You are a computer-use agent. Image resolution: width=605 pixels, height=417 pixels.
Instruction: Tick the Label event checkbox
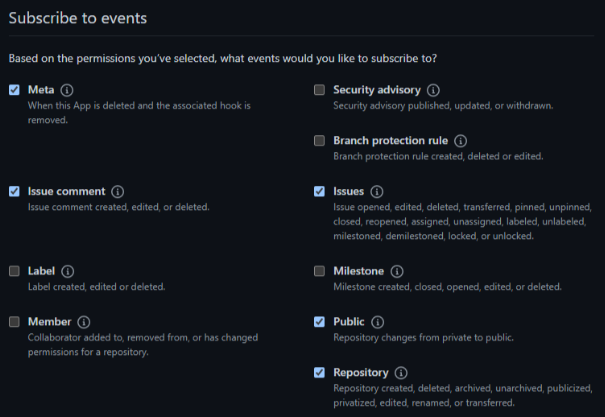pyautogui.click(x=14, y=271)
